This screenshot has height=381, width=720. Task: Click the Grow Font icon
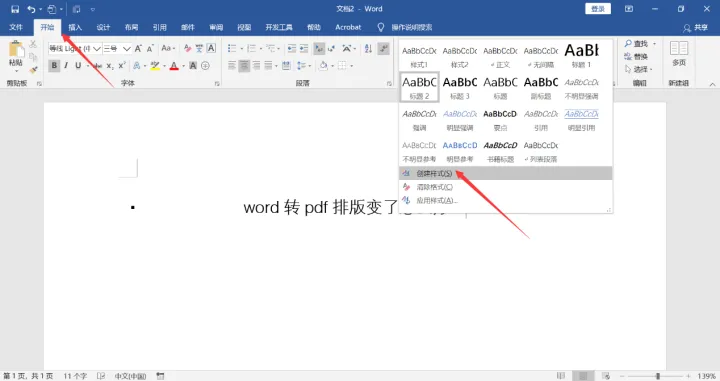(x=138, y=48)
